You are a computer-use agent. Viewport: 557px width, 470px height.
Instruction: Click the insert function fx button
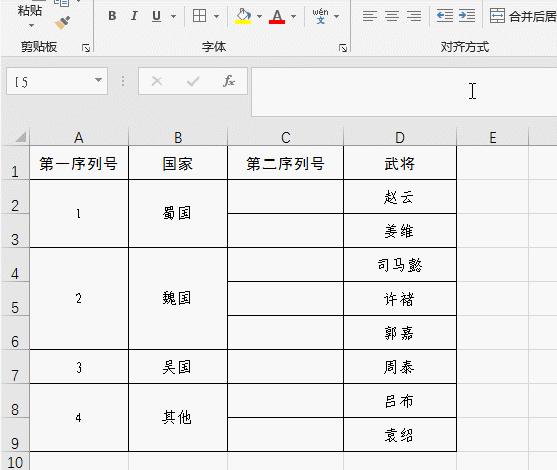pyautogui.click(x=229, y=81)
